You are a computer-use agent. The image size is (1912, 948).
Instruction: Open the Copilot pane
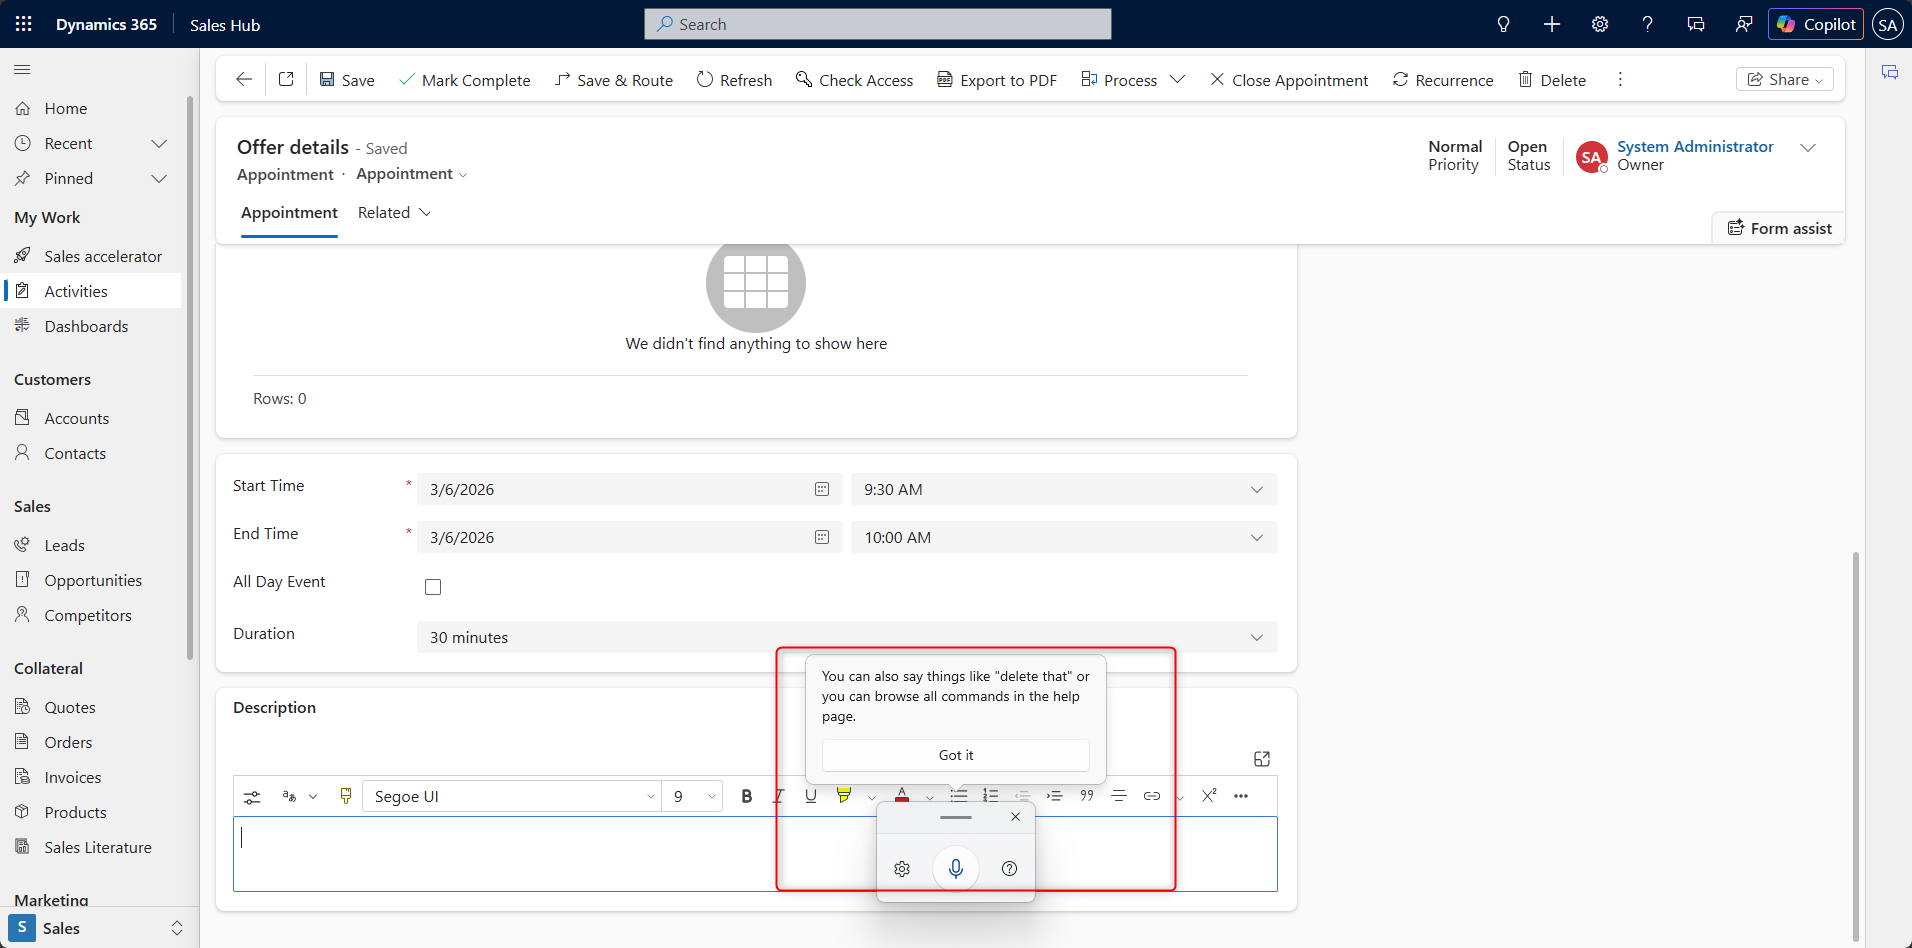[1815, 24]
